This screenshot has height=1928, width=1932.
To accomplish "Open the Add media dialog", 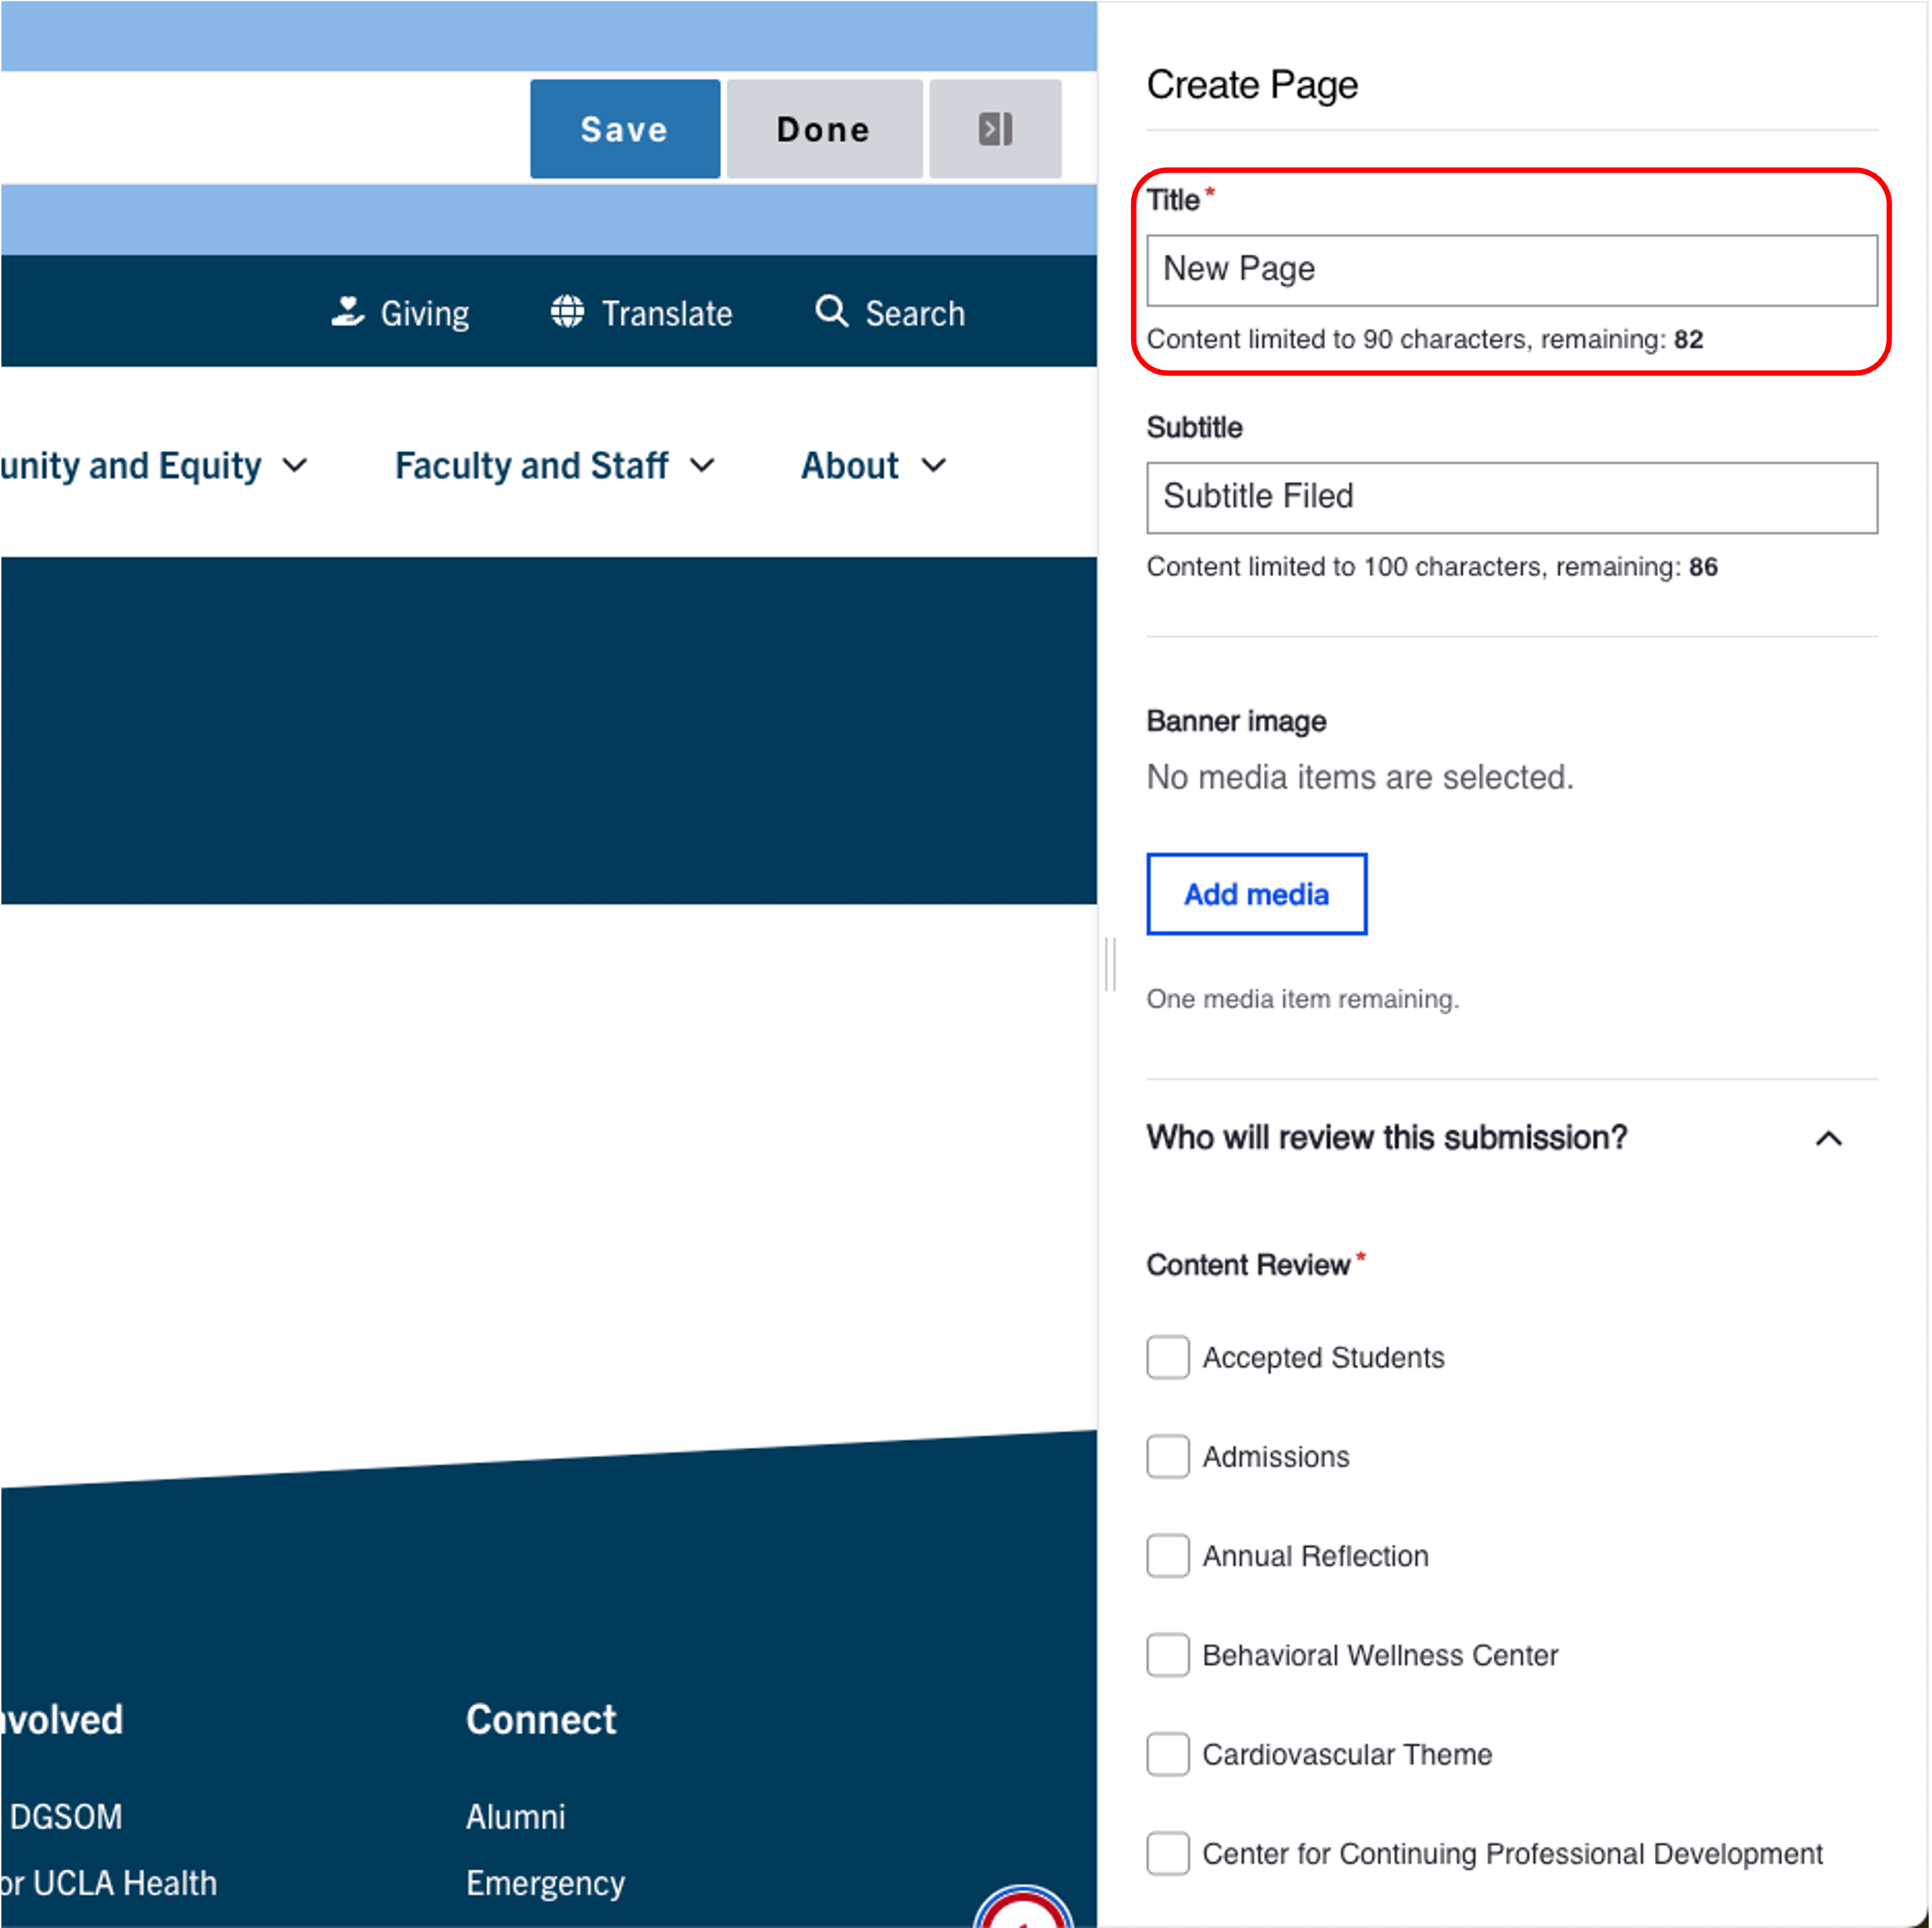I will point(1255,893).
